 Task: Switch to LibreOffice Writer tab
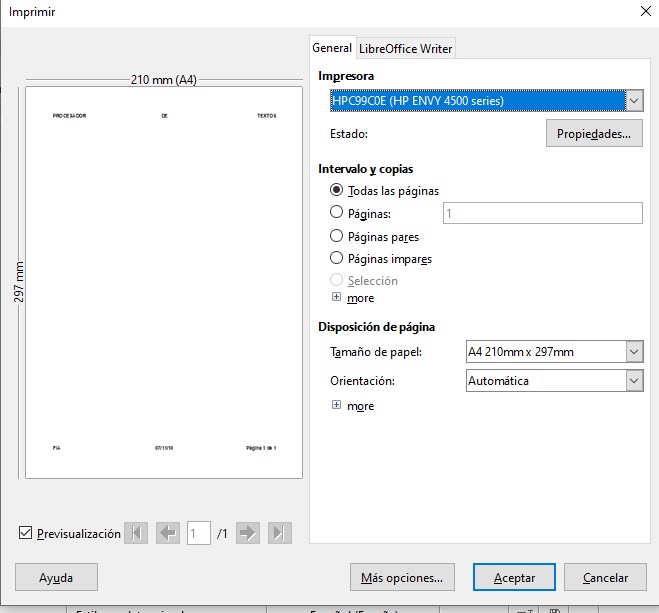406,49
